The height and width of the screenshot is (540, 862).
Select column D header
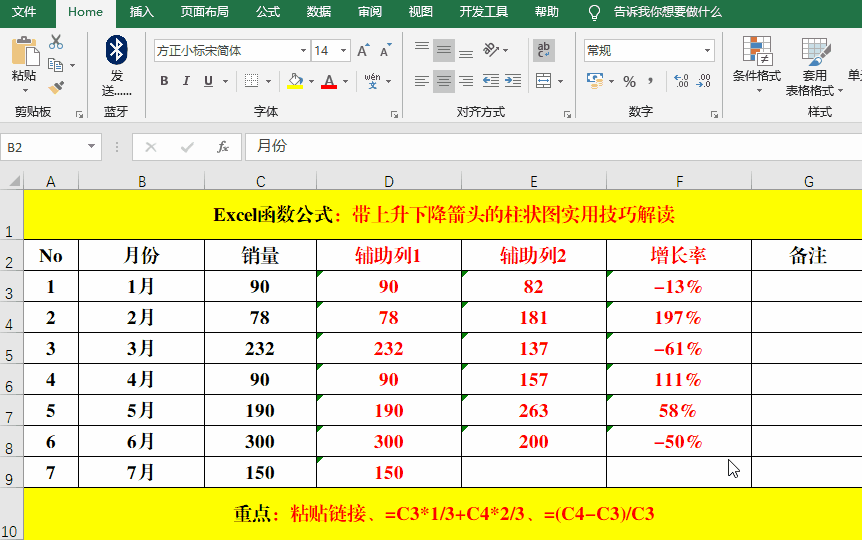(389, 181)
